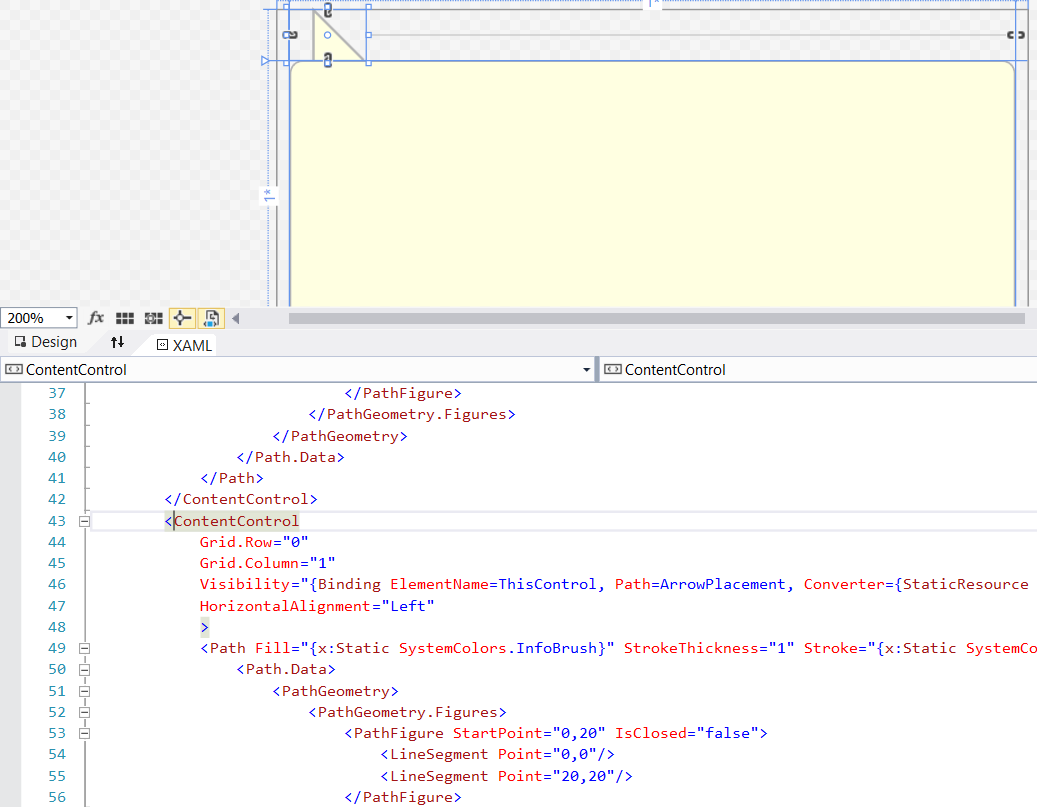1037x807 pixels.
Task: Click the toggle artboard background document icon
Action: coord(210,317)
